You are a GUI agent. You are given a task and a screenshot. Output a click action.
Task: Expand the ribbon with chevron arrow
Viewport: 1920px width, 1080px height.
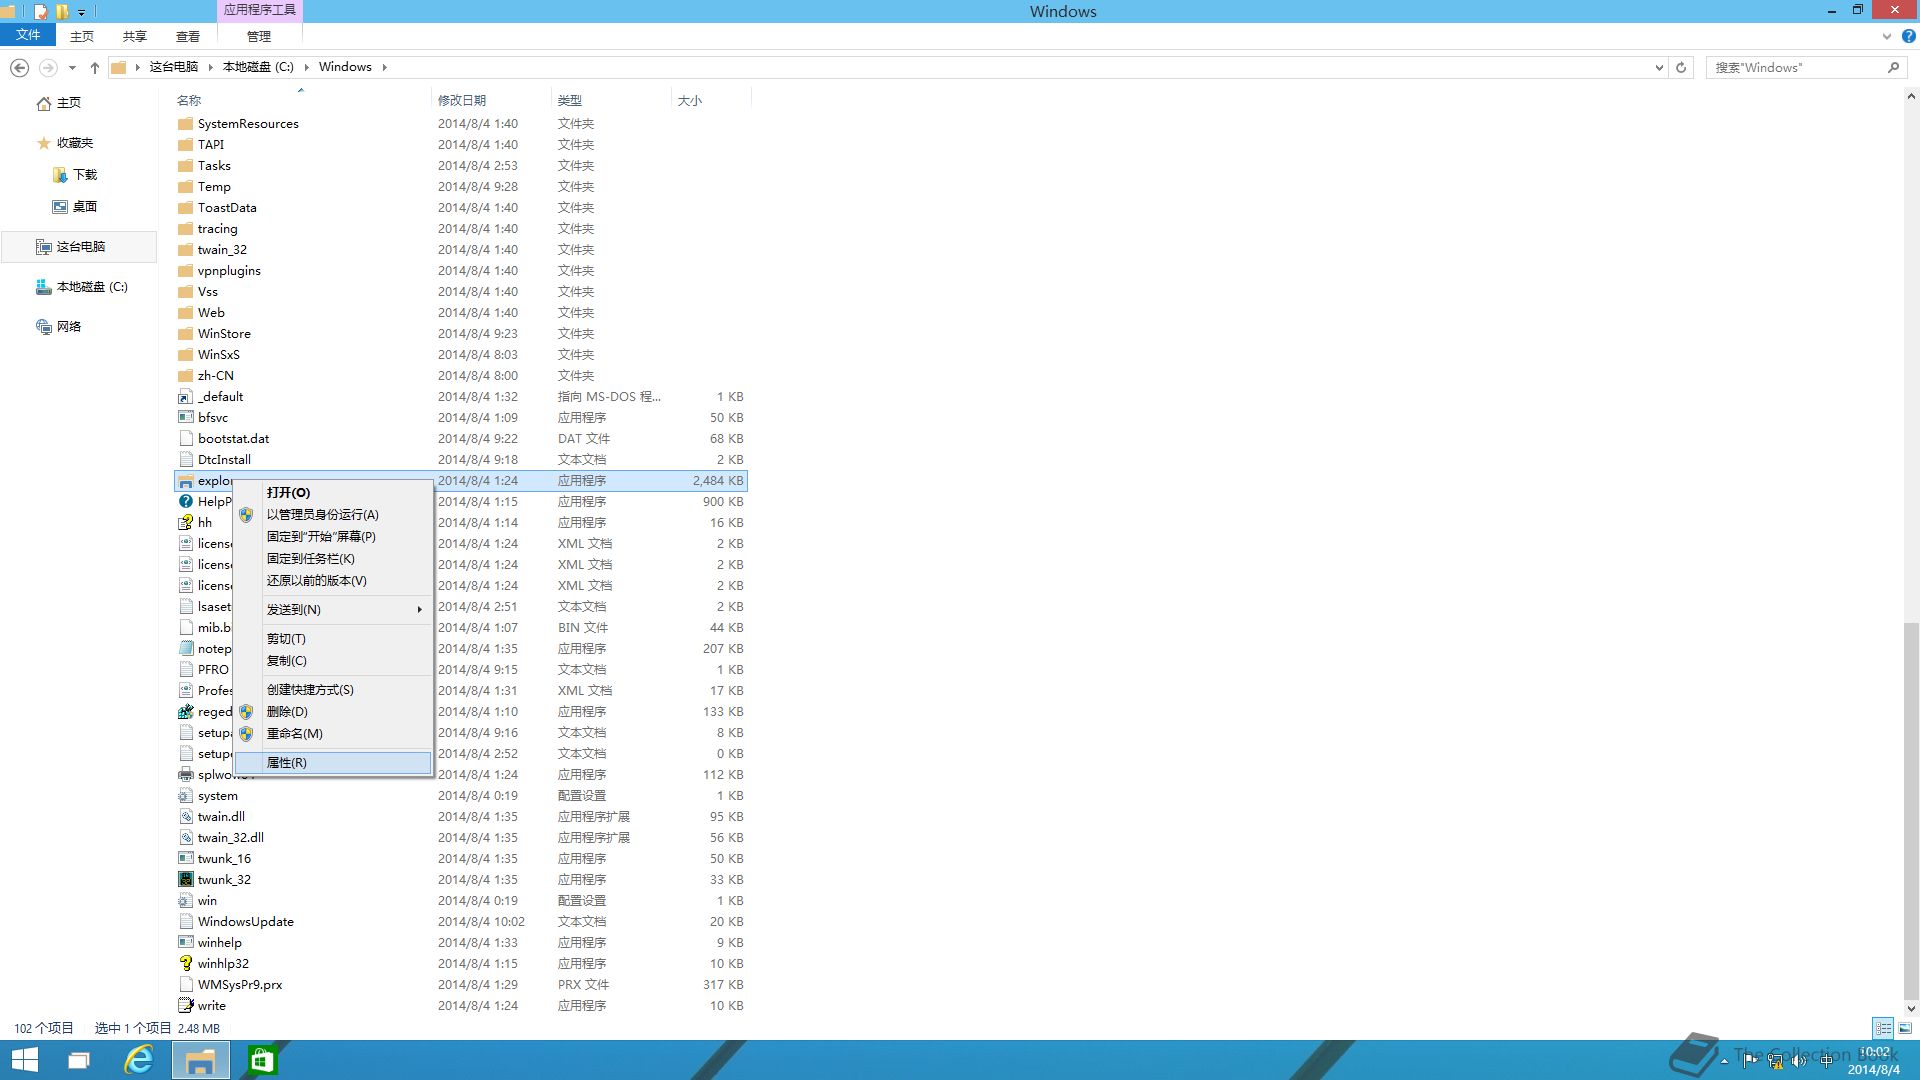point(1886,37)
